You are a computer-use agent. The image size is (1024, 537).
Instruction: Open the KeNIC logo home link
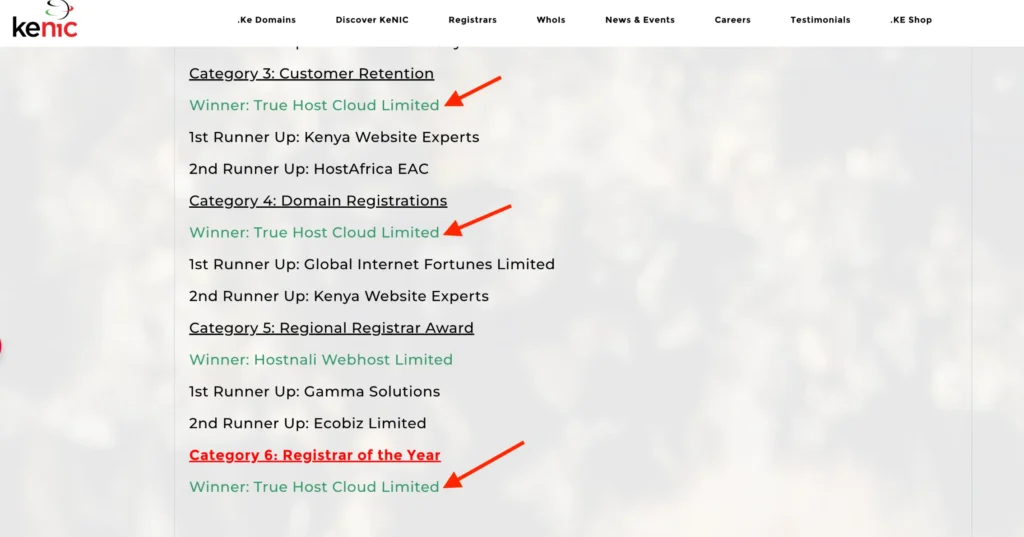[44, 20]
